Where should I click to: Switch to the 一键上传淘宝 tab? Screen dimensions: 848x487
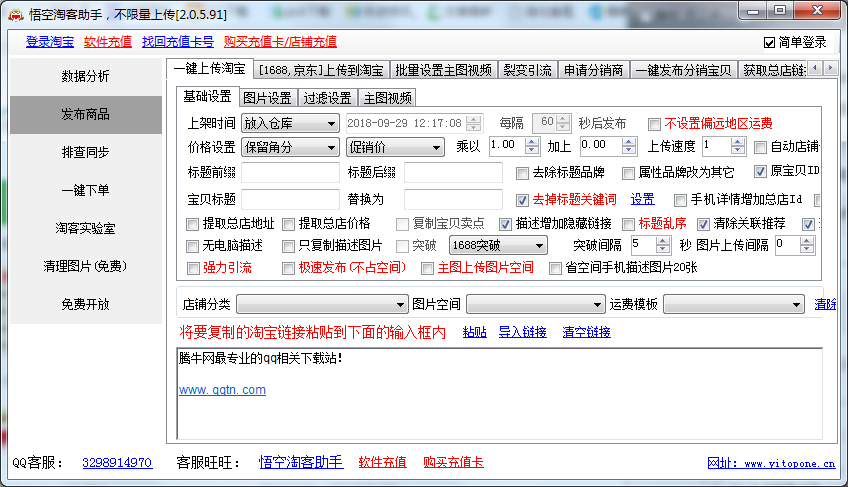[209, 69]
